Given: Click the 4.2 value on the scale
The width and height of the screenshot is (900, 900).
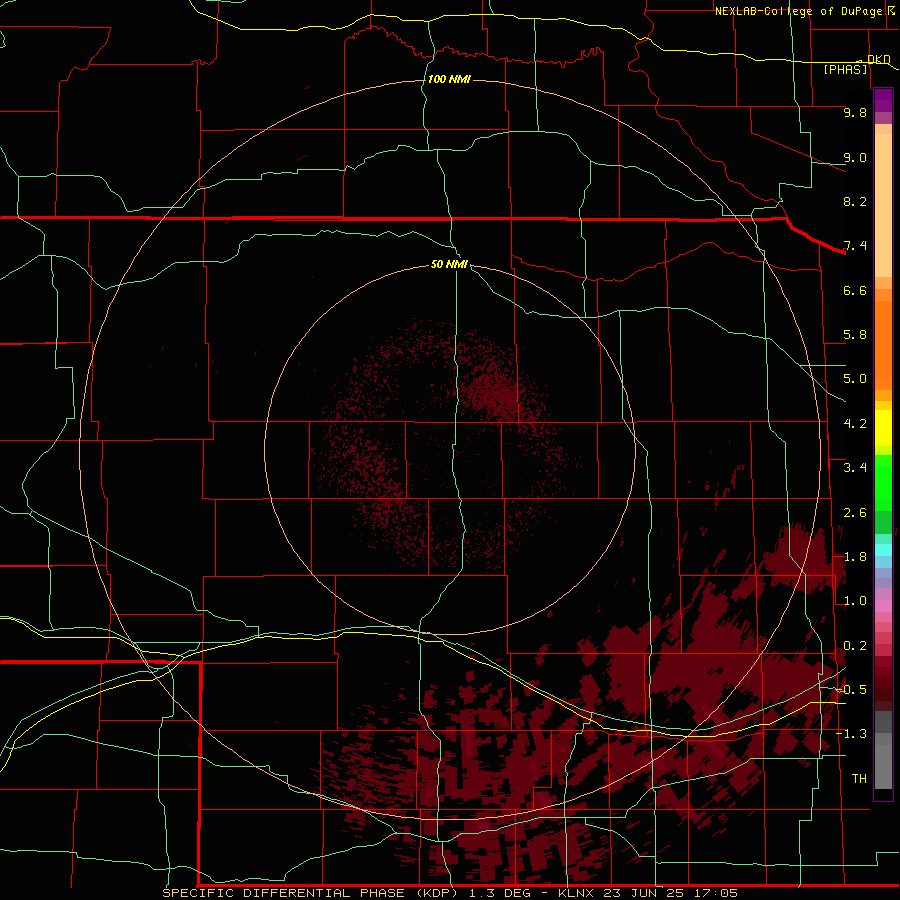Looking at the screenshot, I should coord(855,424).
